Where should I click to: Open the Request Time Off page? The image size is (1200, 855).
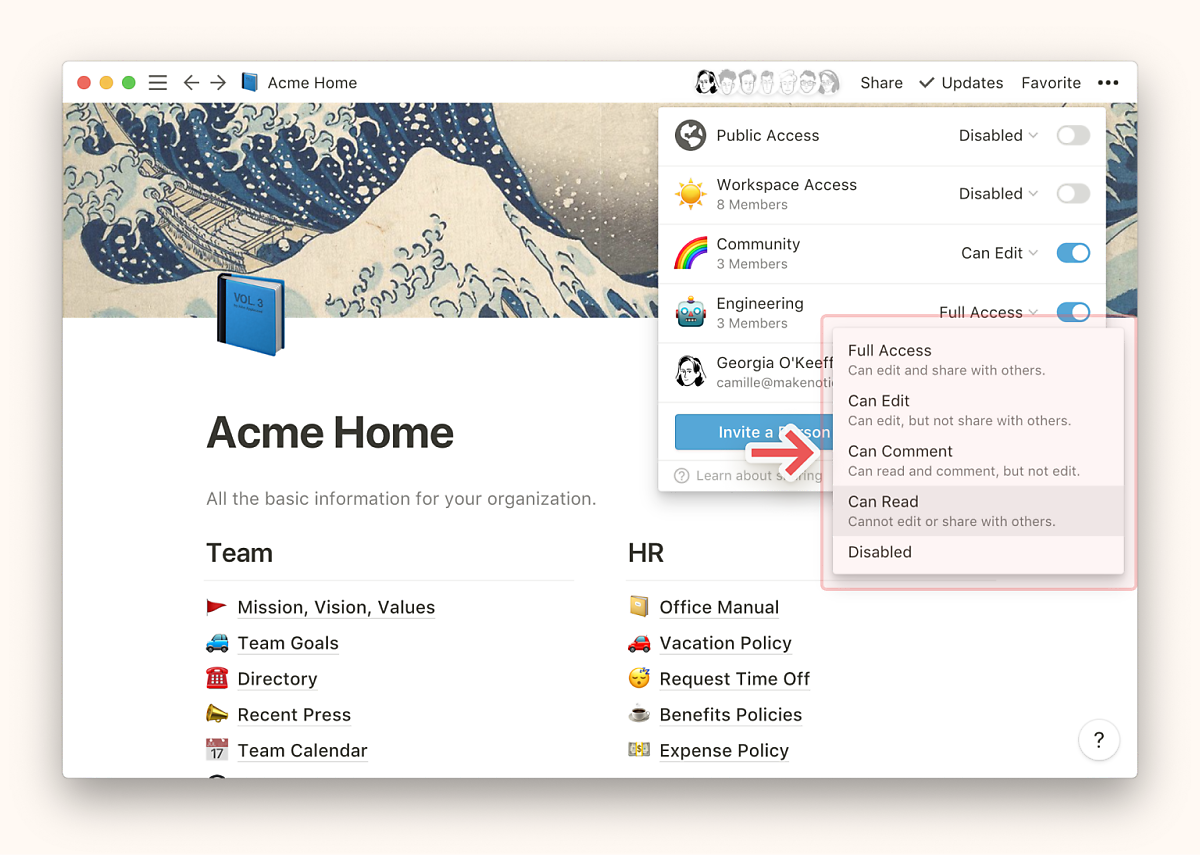coord(734,679)
